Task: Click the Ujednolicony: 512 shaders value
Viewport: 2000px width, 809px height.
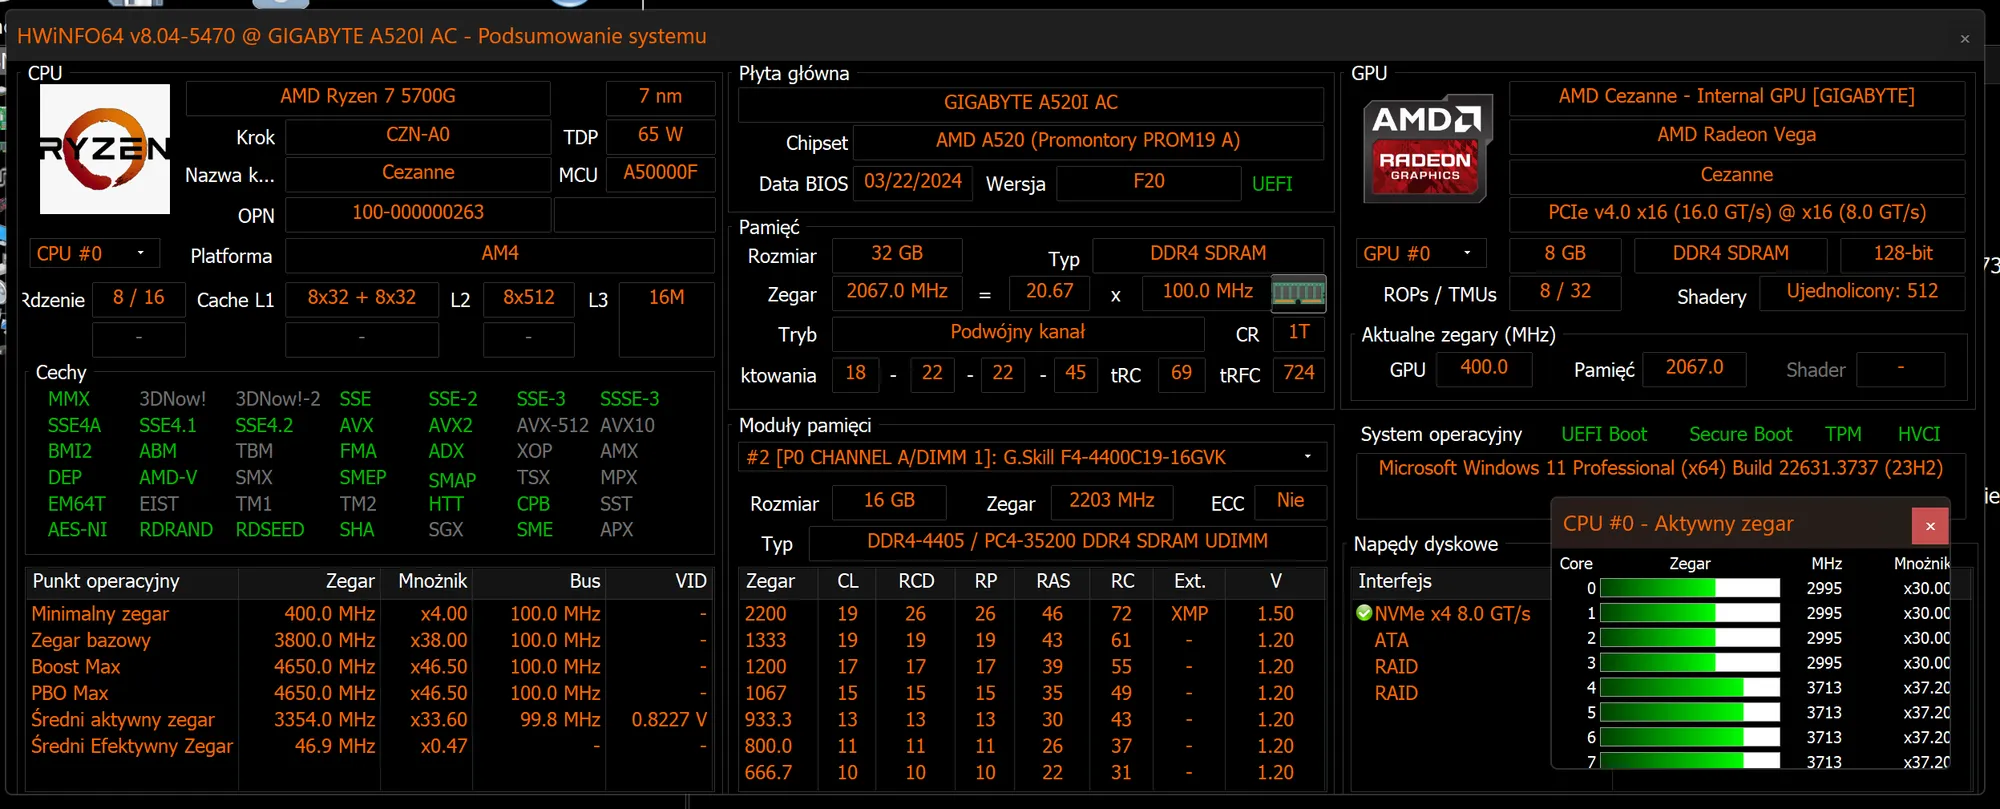Action: point(1862,292)
